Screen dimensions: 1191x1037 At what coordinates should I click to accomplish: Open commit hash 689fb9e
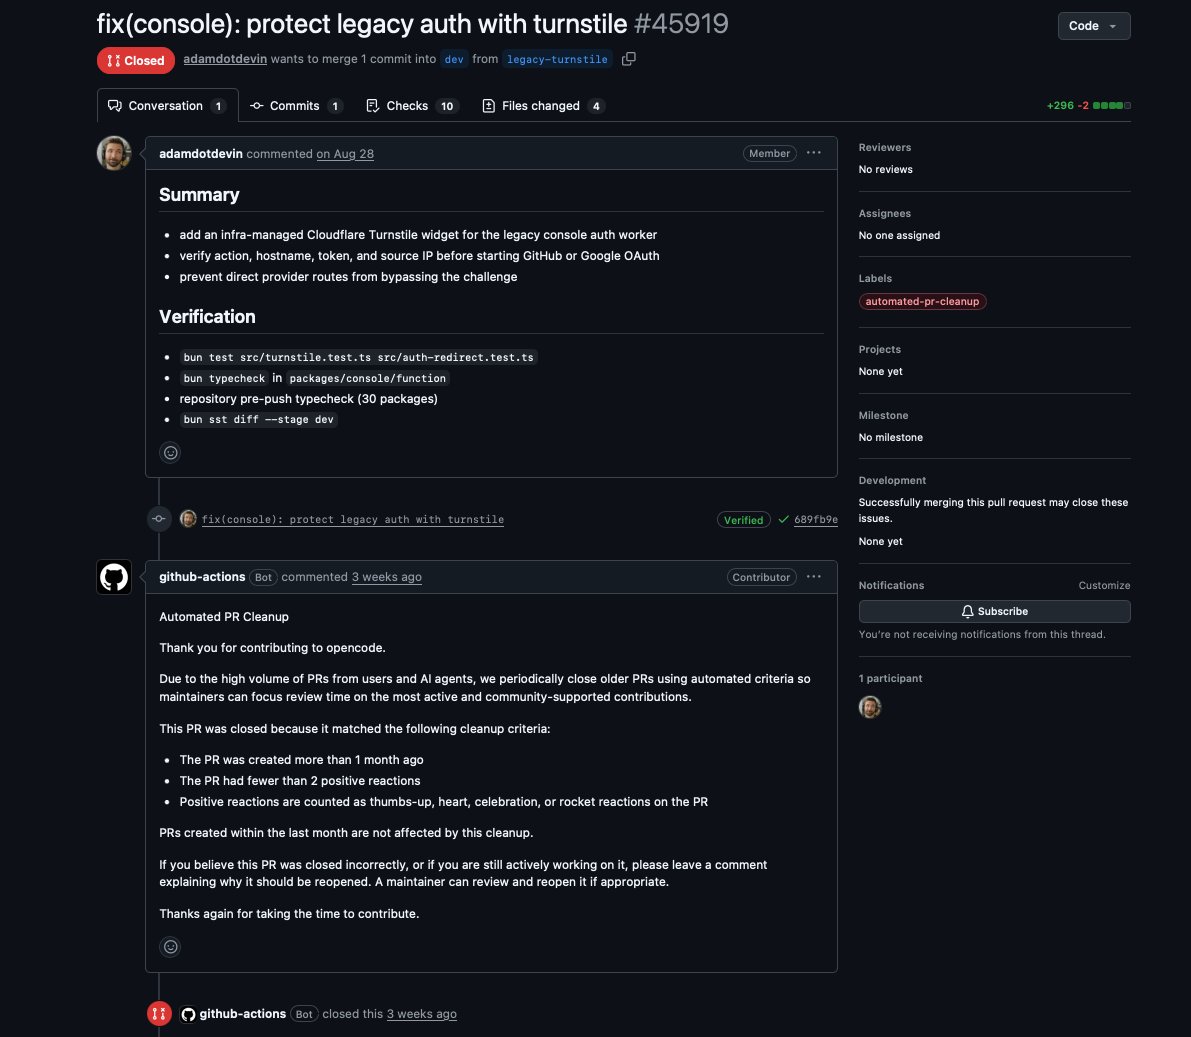(816, 520)
